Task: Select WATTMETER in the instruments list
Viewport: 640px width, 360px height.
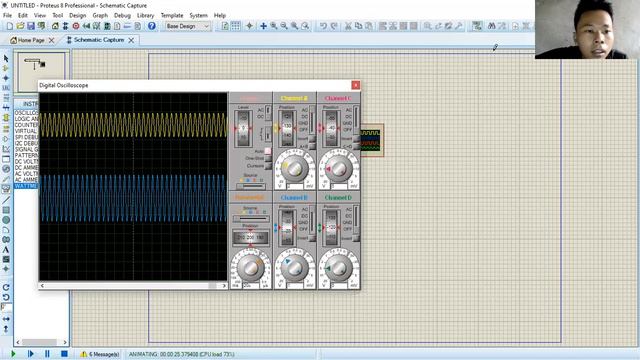Action: tap(26, 186)
